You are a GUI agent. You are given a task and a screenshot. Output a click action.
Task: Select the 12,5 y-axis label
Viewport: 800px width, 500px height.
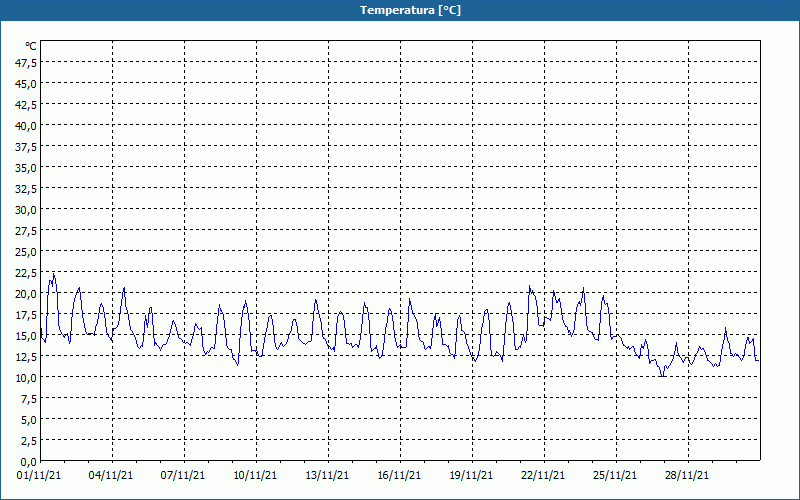pyautogui.click(x=27, y=357)
